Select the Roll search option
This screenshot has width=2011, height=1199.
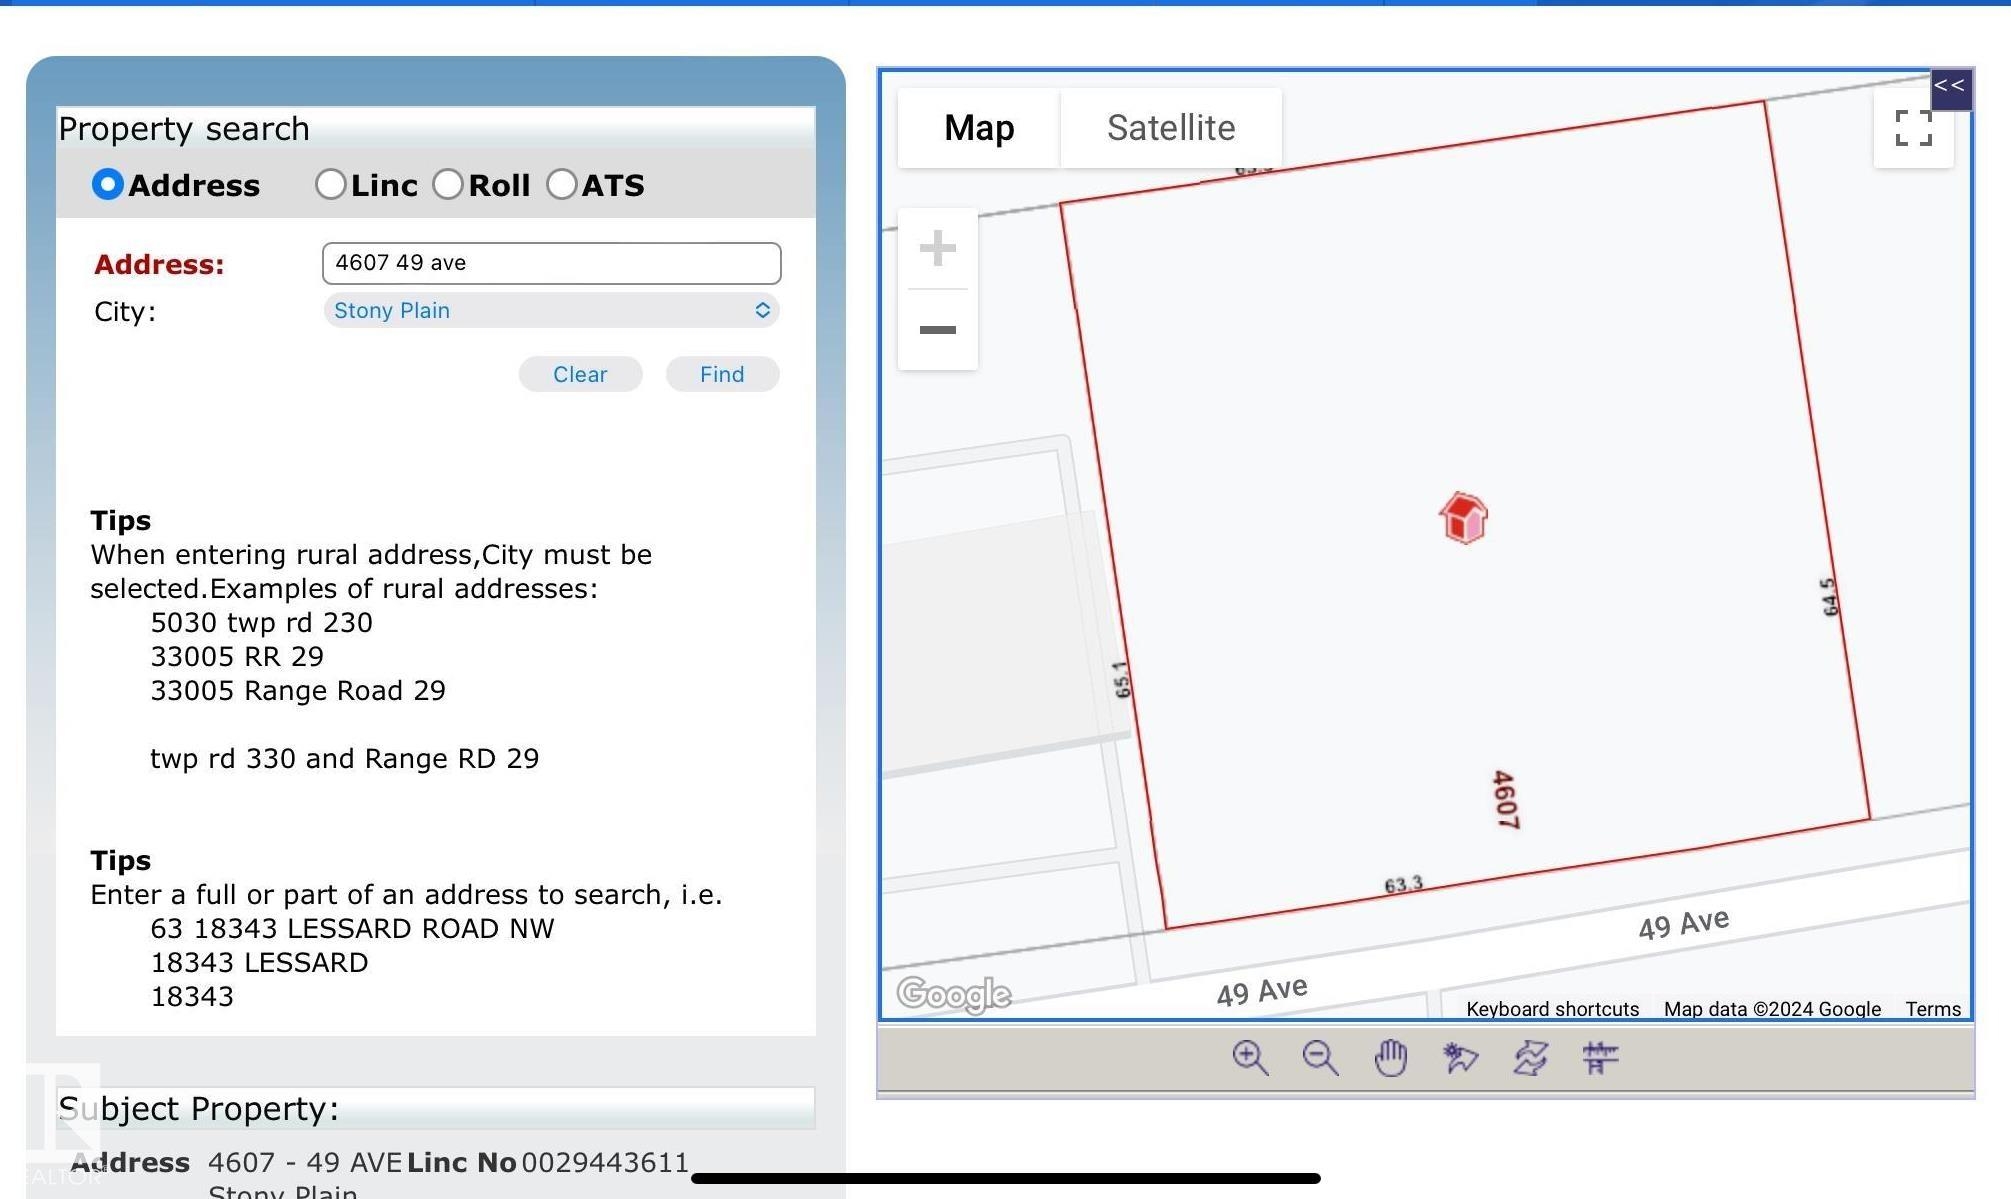(x=448, y=184)
